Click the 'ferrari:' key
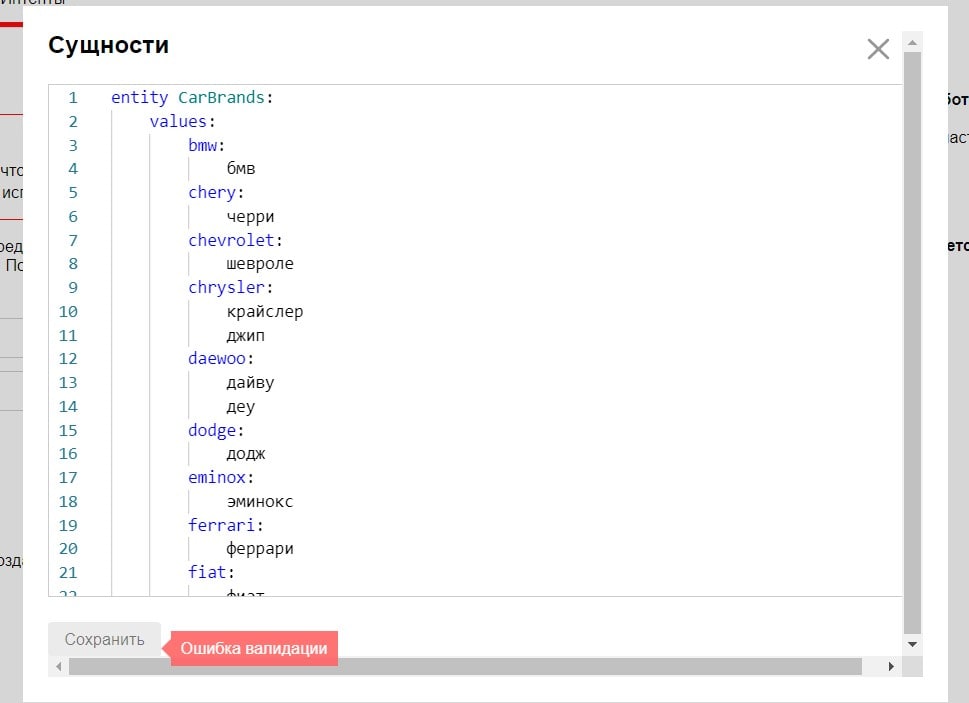The height and width of the screenshot is (703, 969). (226, 525)
